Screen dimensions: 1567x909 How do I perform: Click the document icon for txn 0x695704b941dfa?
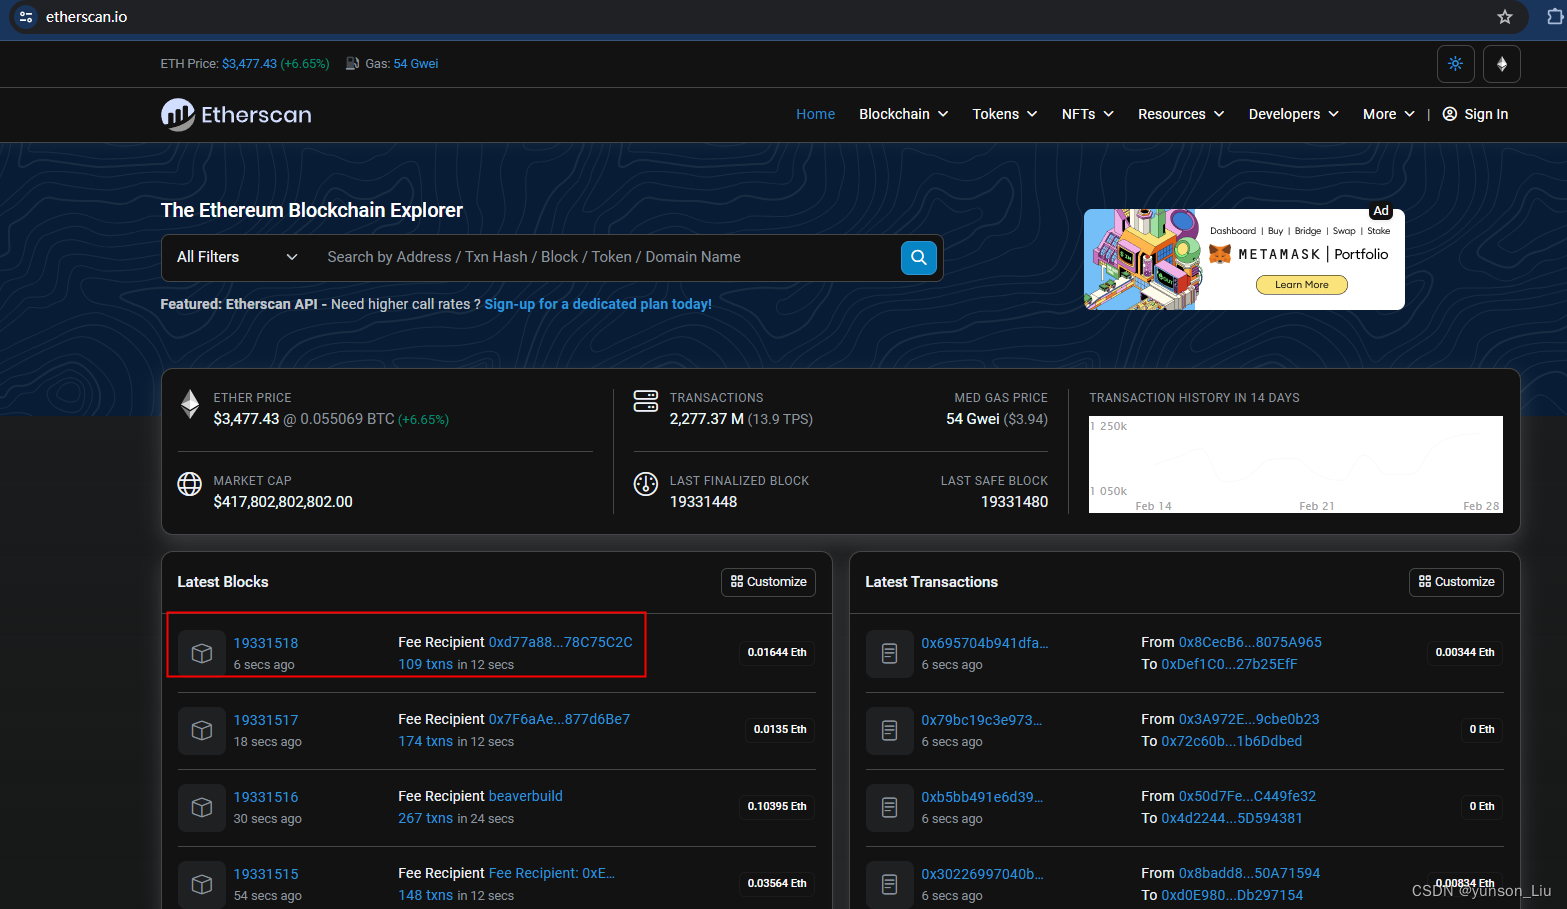(x=889, y=653)
